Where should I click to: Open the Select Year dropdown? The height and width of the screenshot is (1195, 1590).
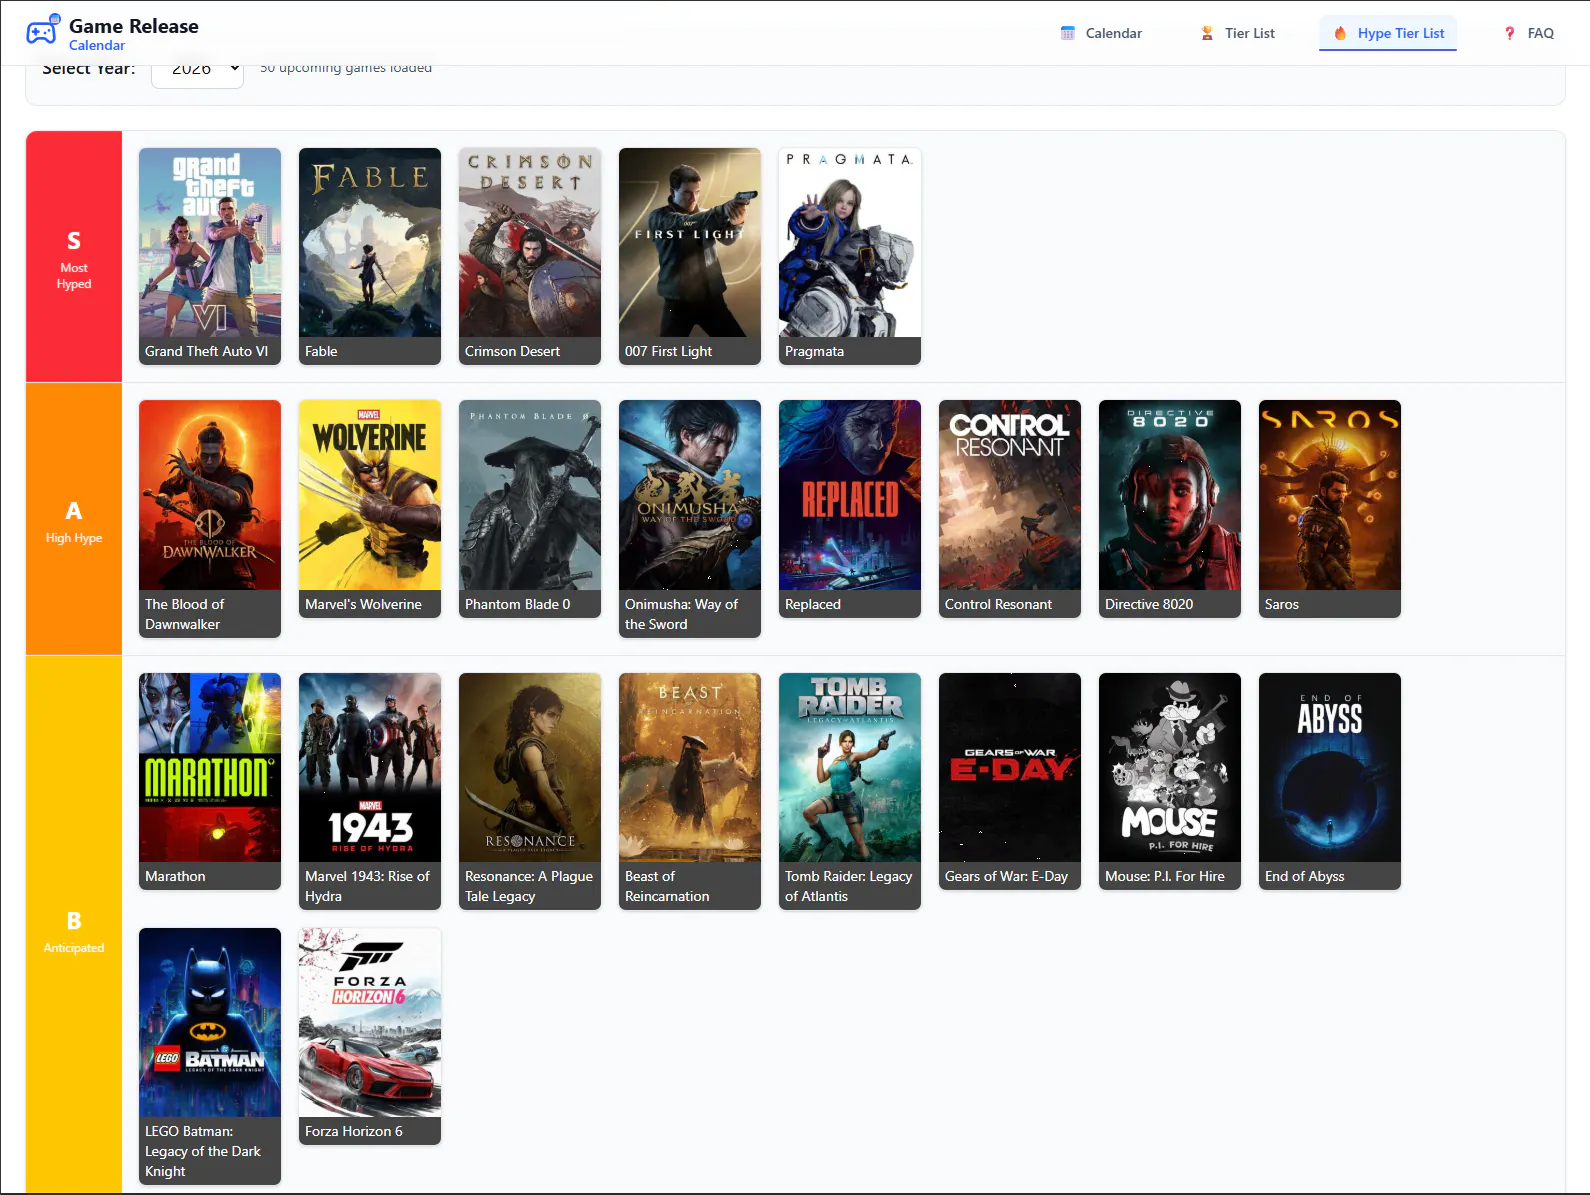(197, 70)
